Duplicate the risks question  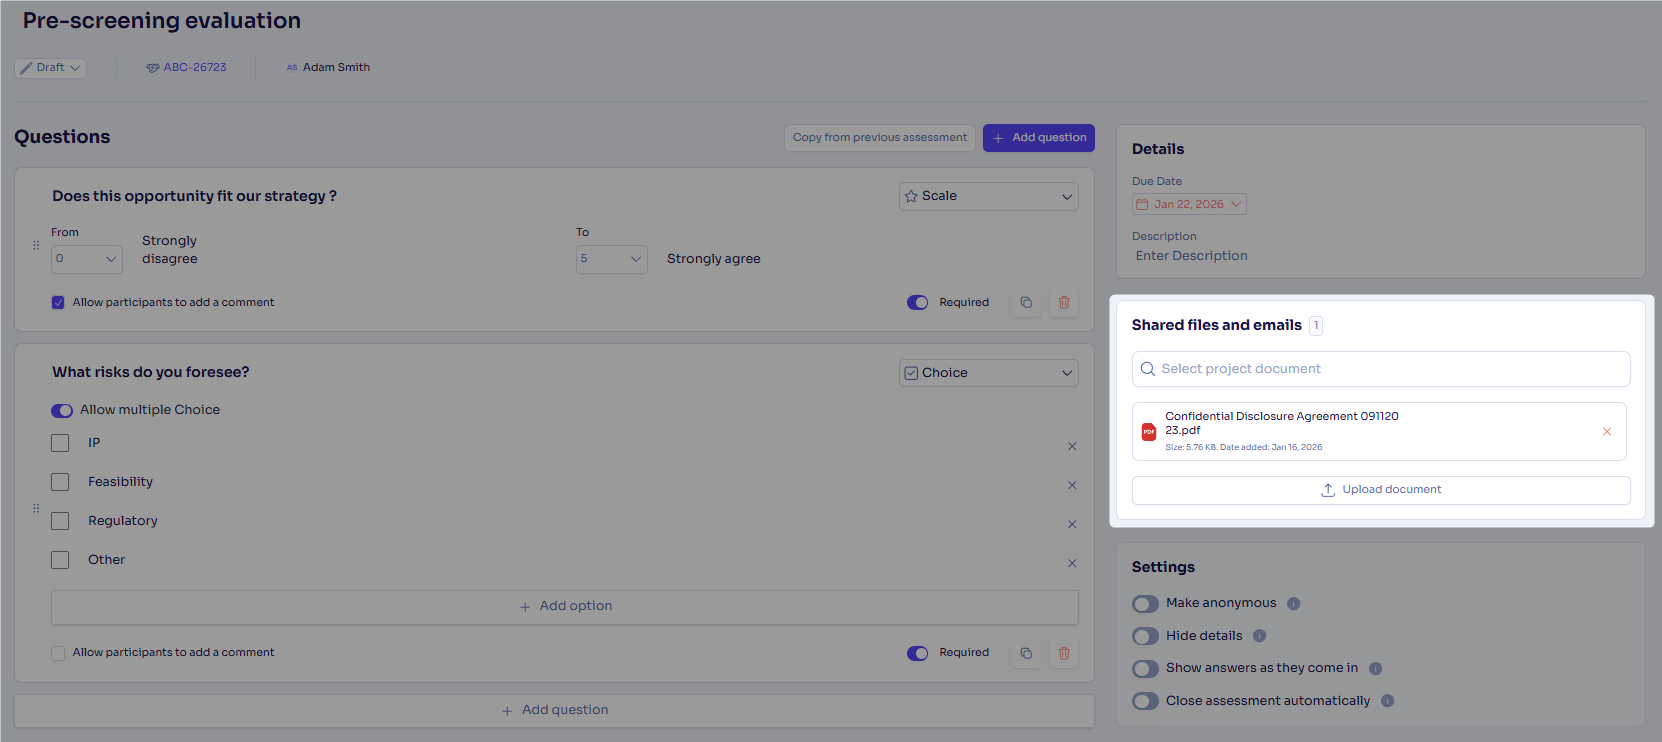[1026, 653]
